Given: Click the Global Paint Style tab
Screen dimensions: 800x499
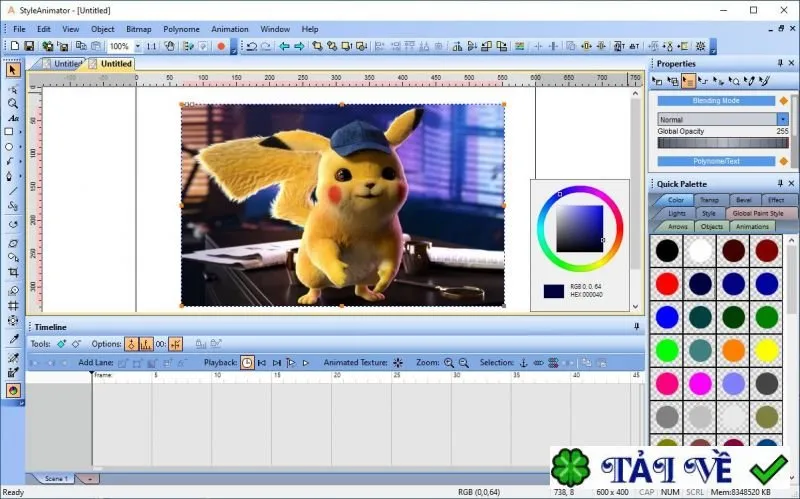Looking at the screenshot, I should tap(758, 213).
